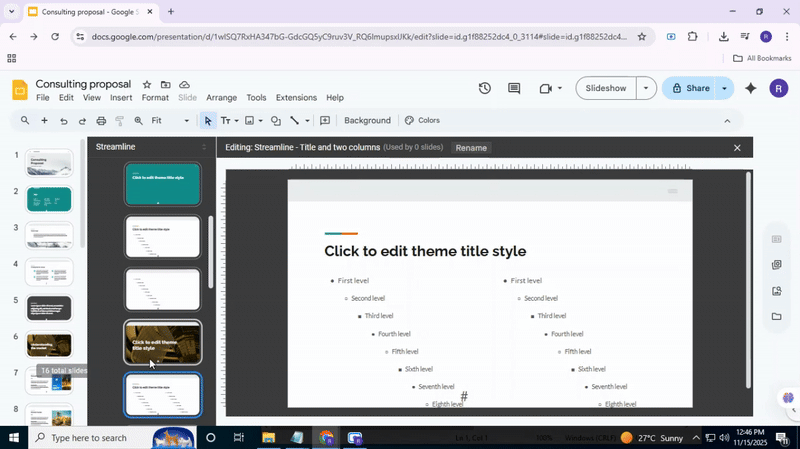
Task: Add a comment using toolbar icon
Action: (x=325, y=121)
